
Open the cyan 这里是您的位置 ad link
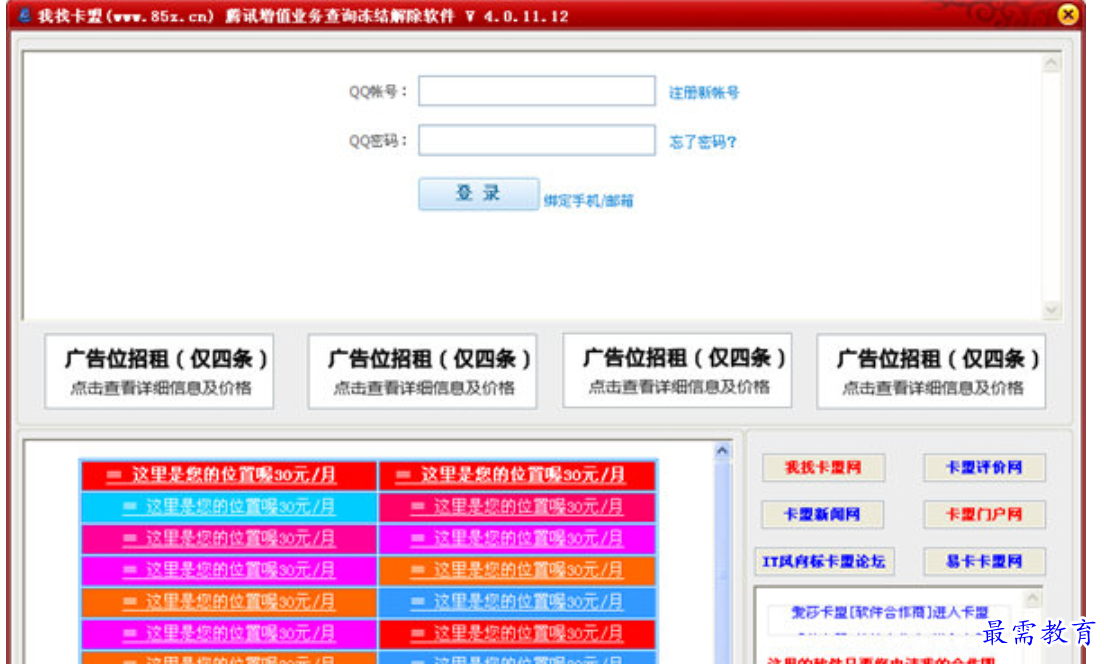pos(229,506)
